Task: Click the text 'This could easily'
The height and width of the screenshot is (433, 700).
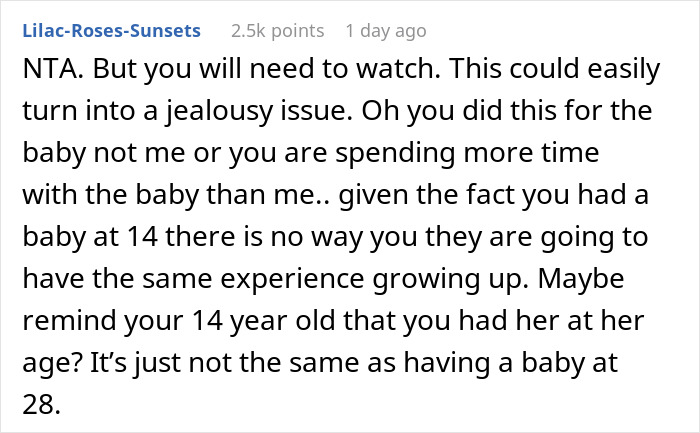Action: 554,69
